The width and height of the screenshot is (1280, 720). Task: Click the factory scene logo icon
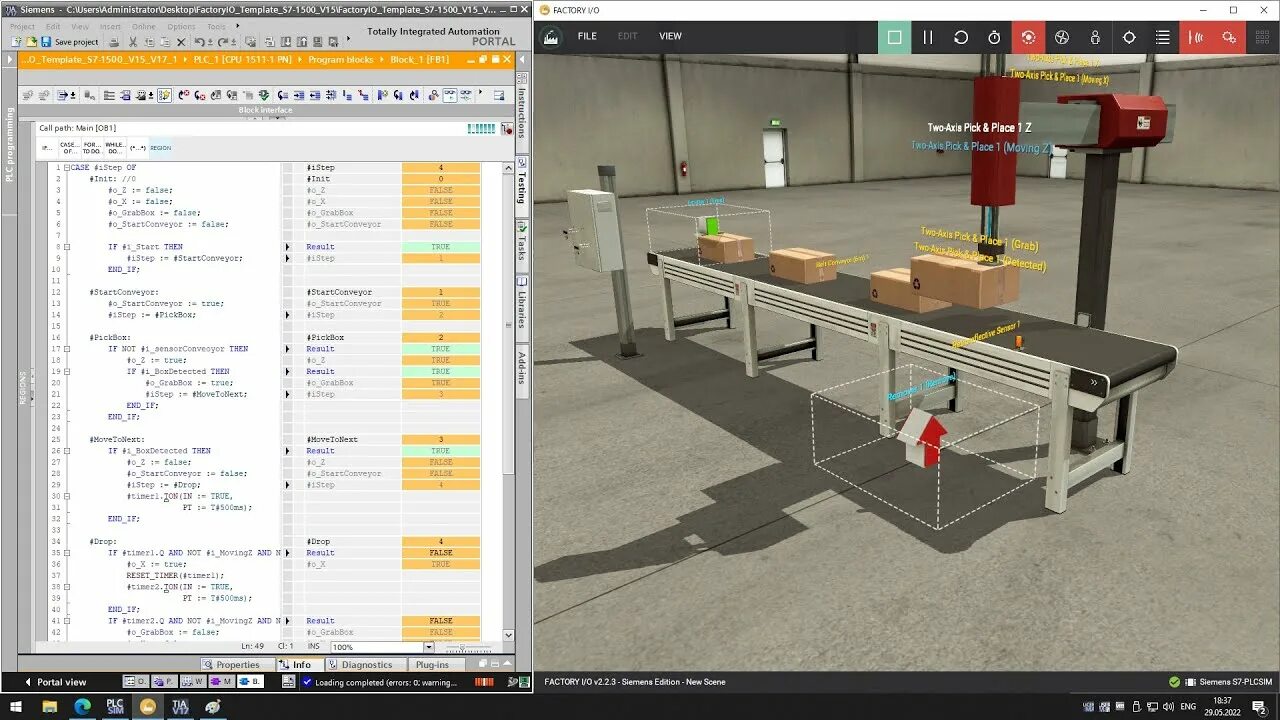point(551,37)
